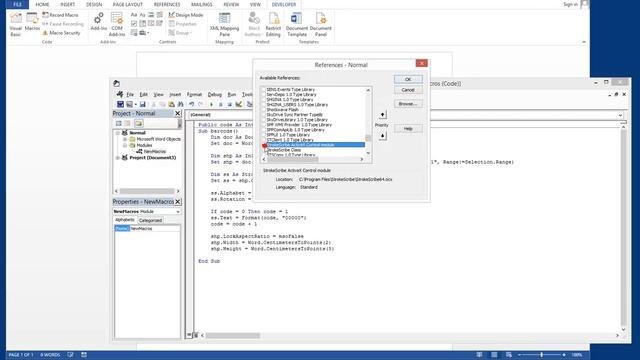Check the Shockwave Flash reference

pos(264,109)
